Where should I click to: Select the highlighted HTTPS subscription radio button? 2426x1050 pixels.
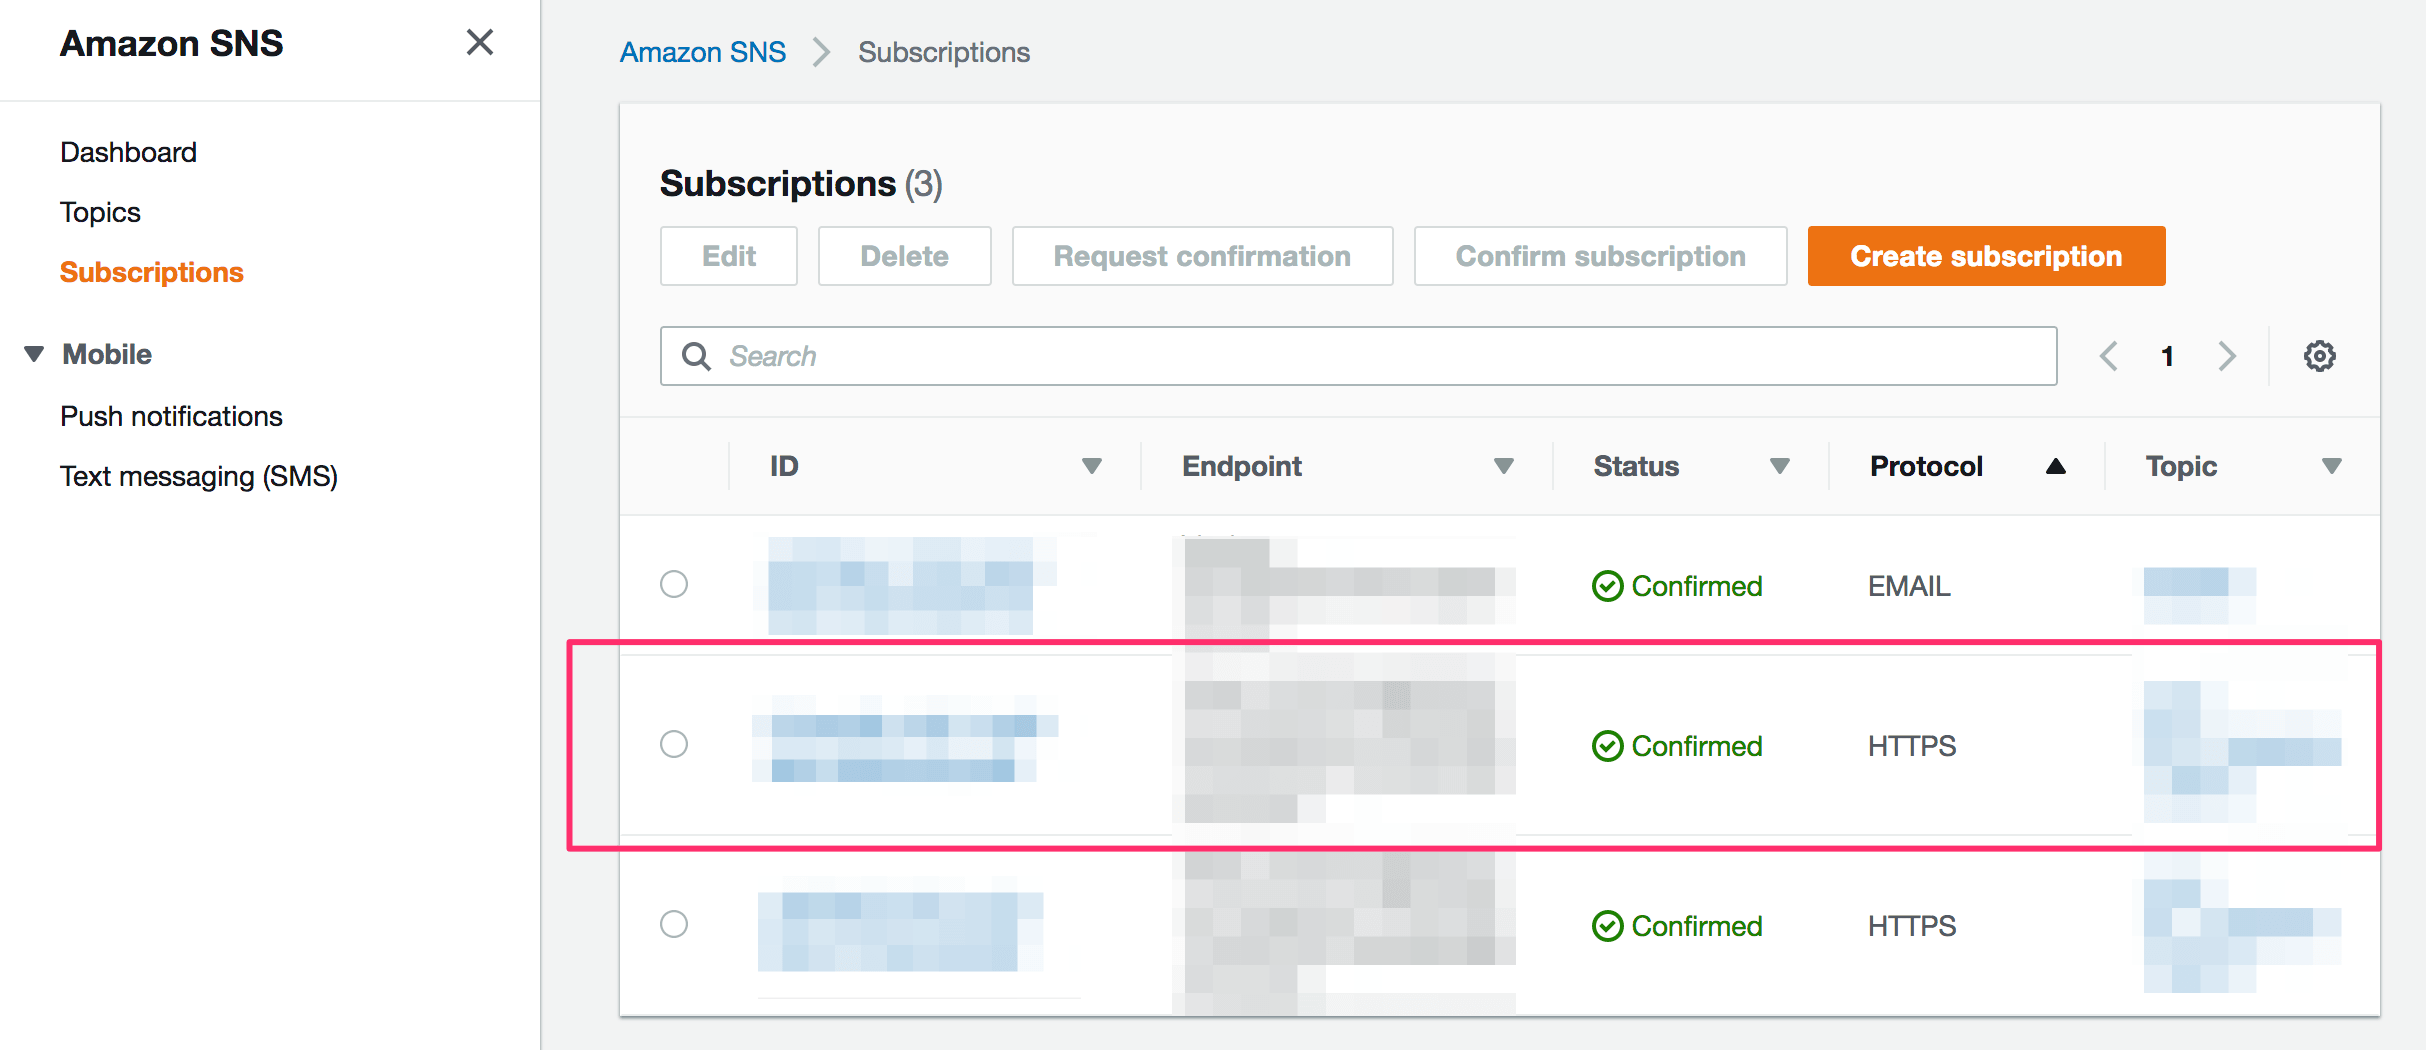674,744
